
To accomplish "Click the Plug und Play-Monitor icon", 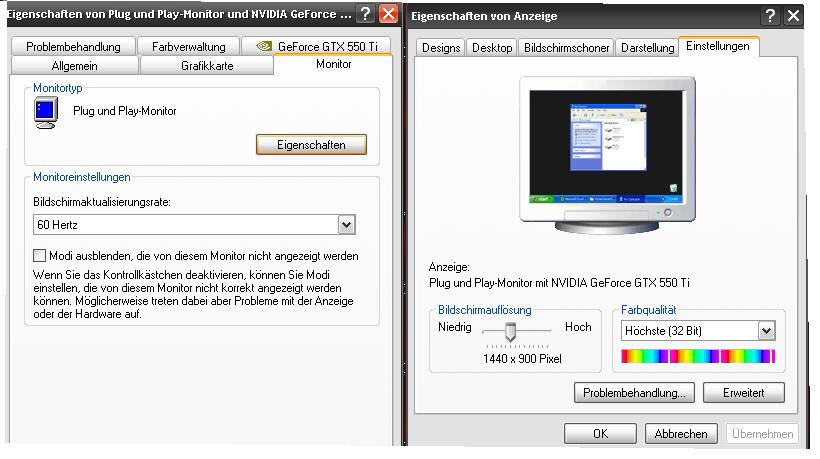I will (x=45, y=113).
